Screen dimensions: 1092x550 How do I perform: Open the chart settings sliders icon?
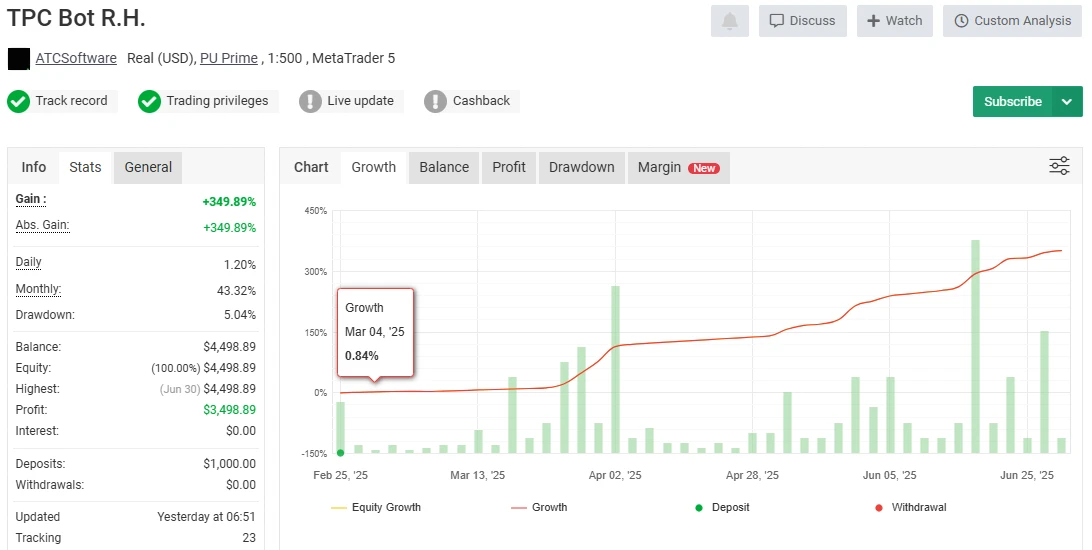1059,167
